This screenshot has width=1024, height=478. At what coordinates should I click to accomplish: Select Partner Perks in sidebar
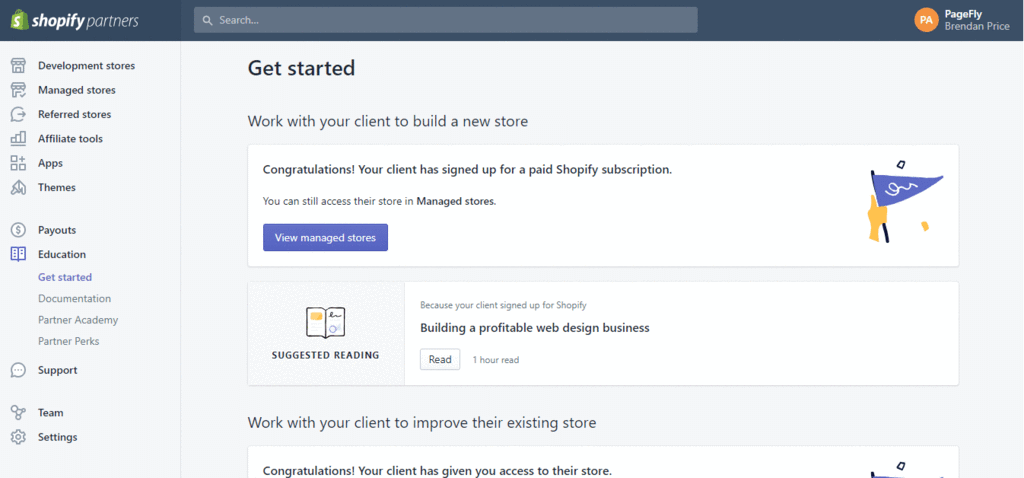point(69,341)
